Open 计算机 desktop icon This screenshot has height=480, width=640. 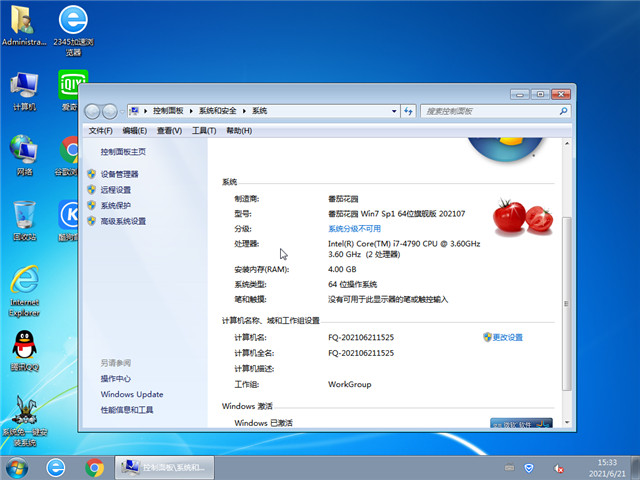point(24,91)
